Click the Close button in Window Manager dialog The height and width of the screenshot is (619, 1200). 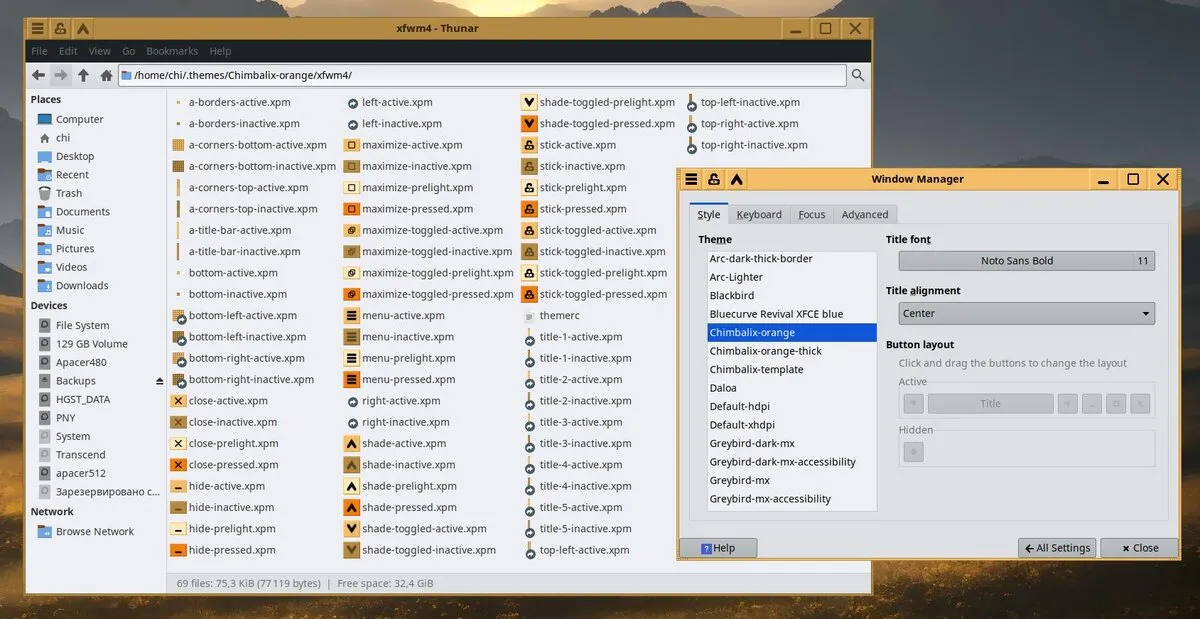click(1139, 548)
